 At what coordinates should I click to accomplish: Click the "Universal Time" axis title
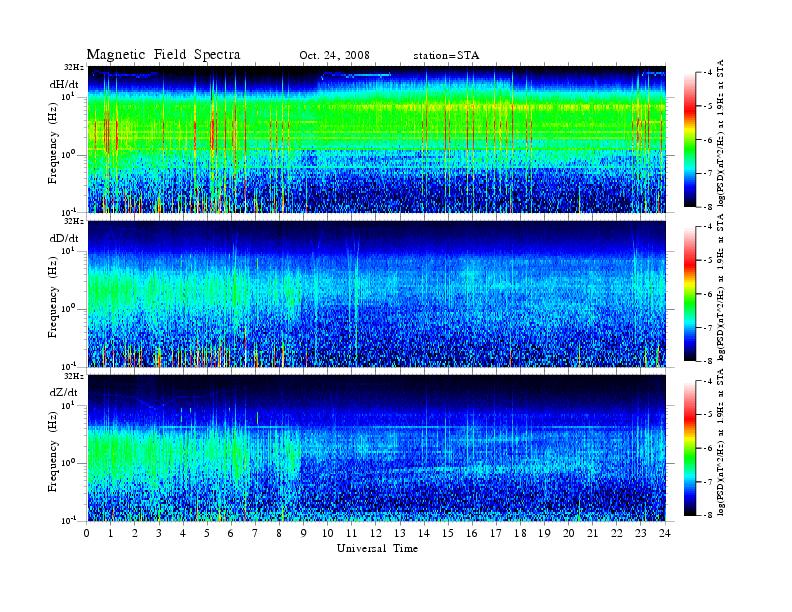click(377, 548)
